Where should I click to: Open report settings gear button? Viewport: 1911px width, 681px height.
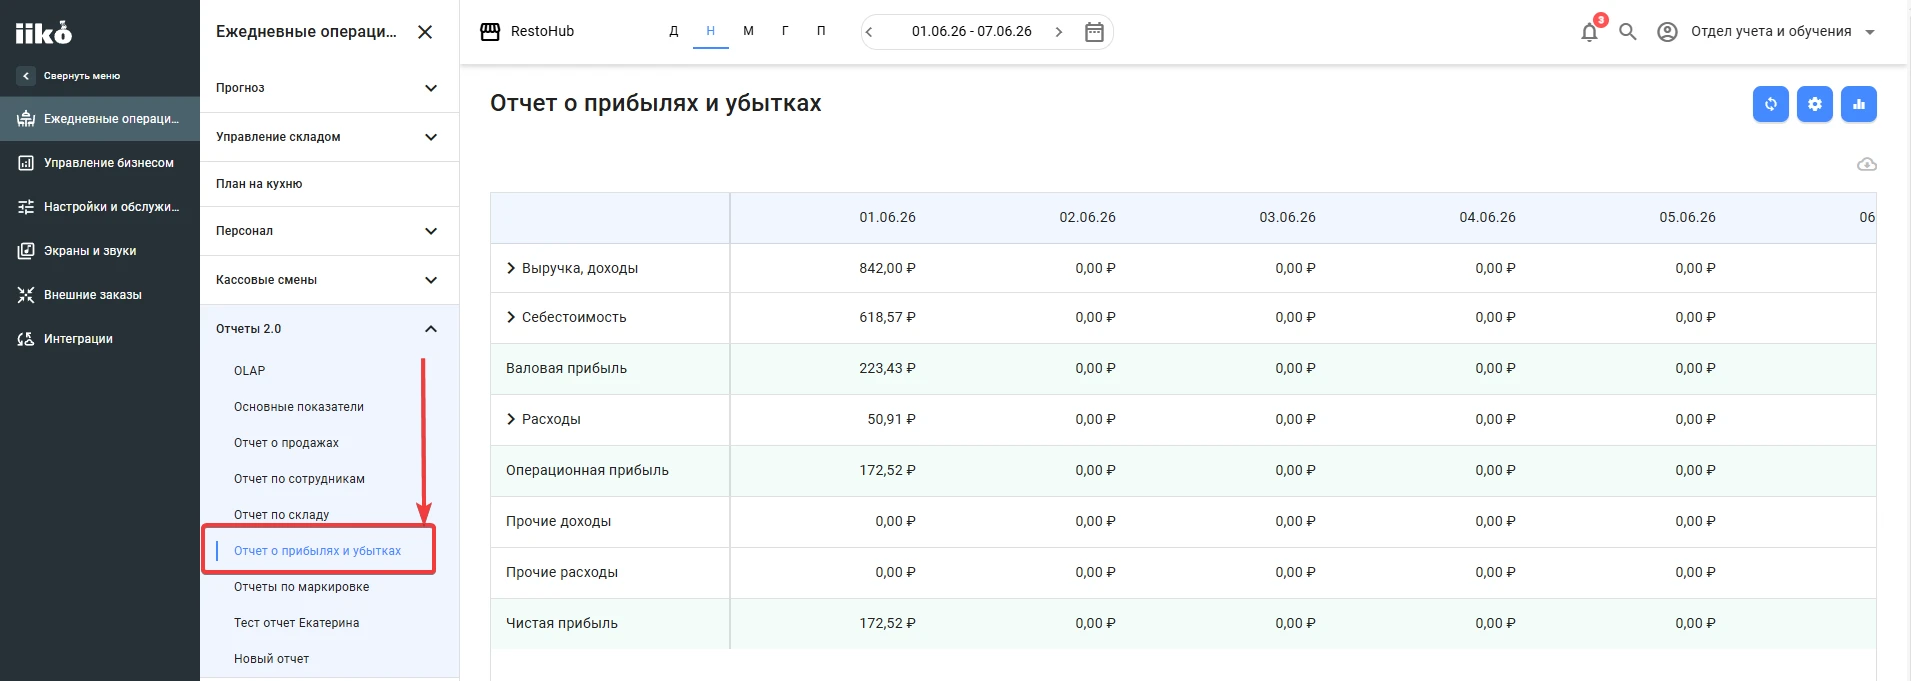pos(1814,104)
